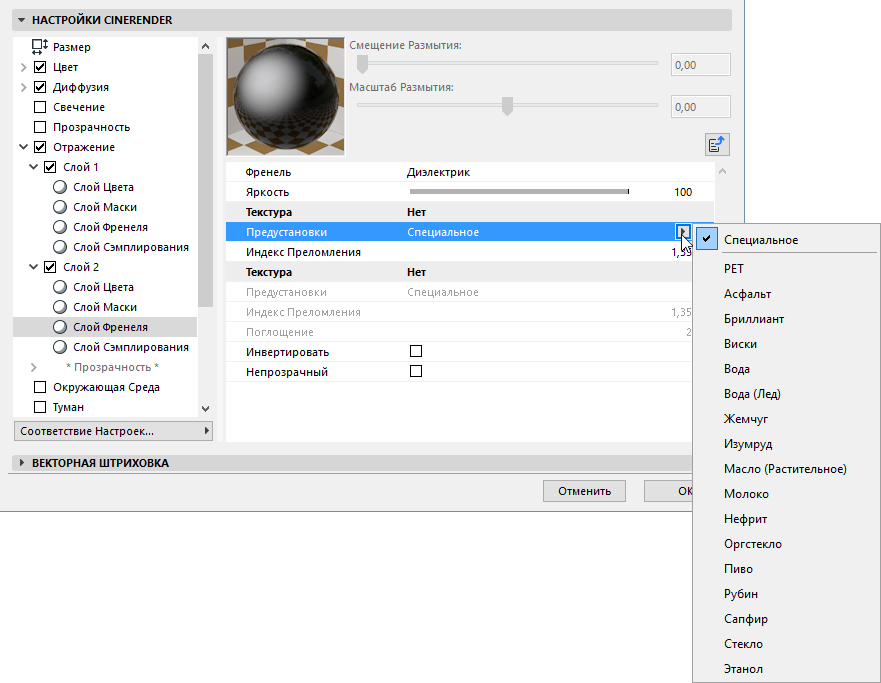Click the material preview sphere thumbnail

tap(285, 97)
